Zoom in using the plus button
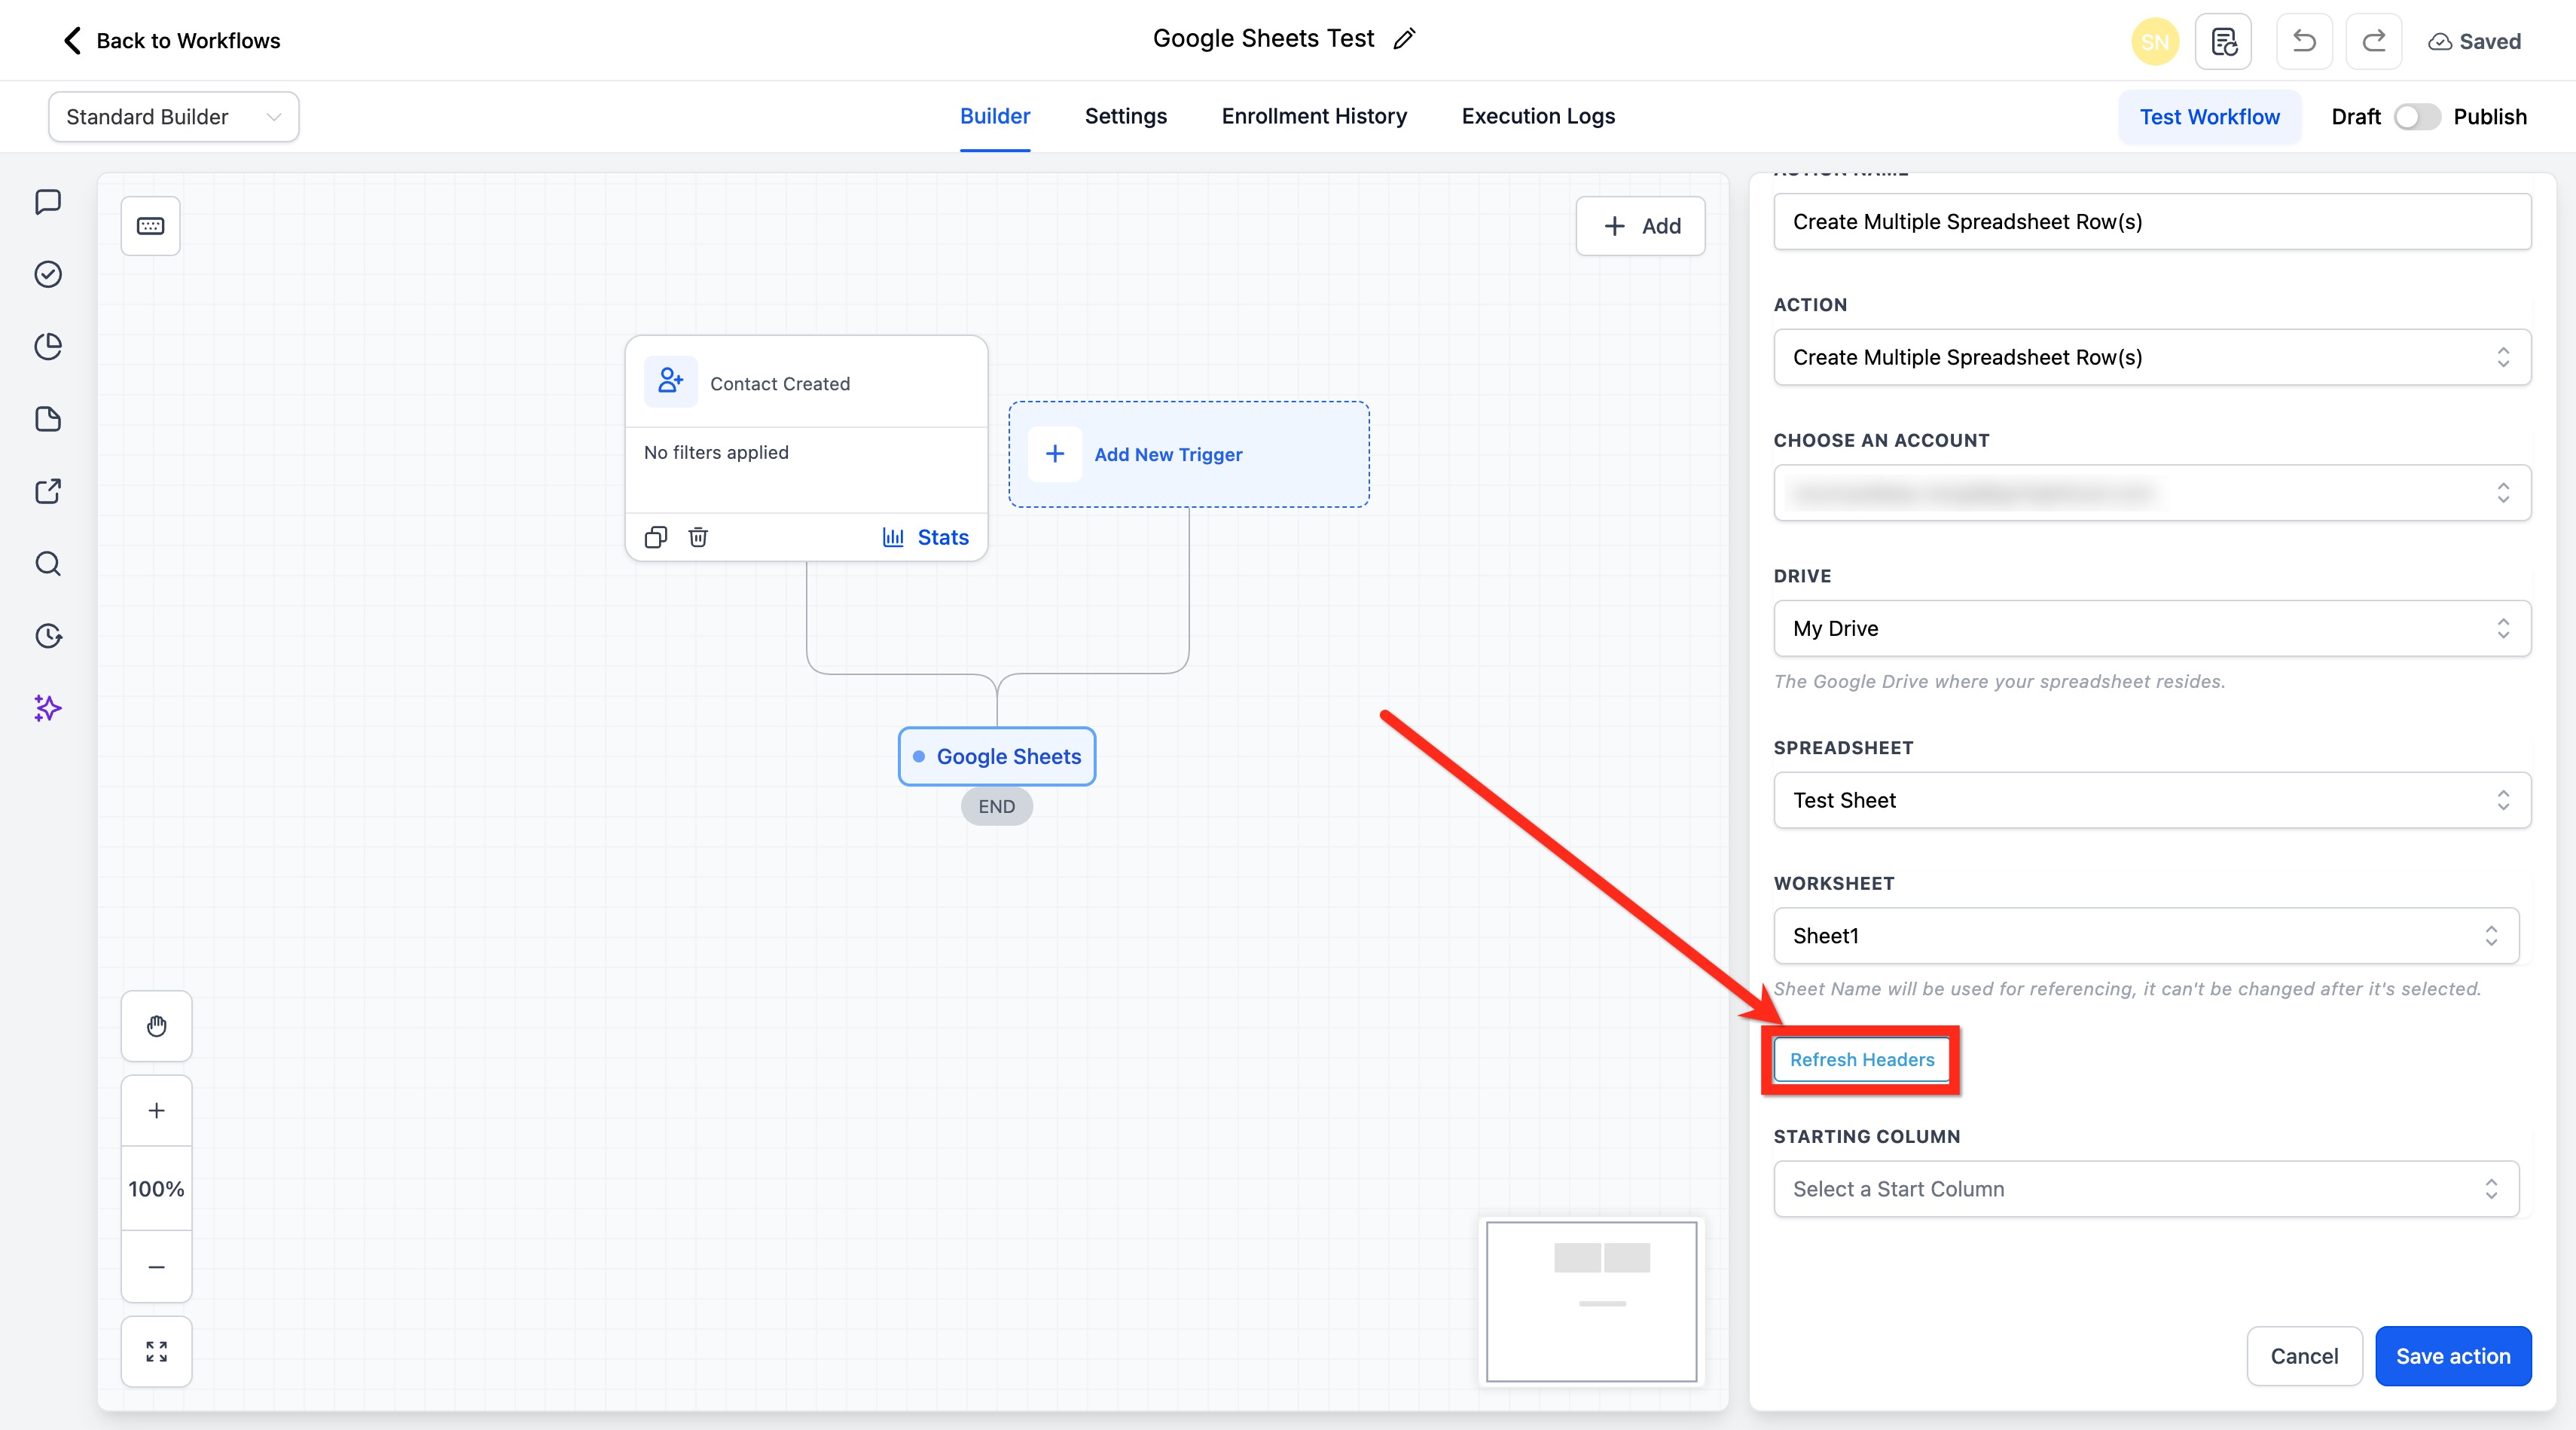The height and width of the screenshot is (1430, 2576). (156, 1110)
